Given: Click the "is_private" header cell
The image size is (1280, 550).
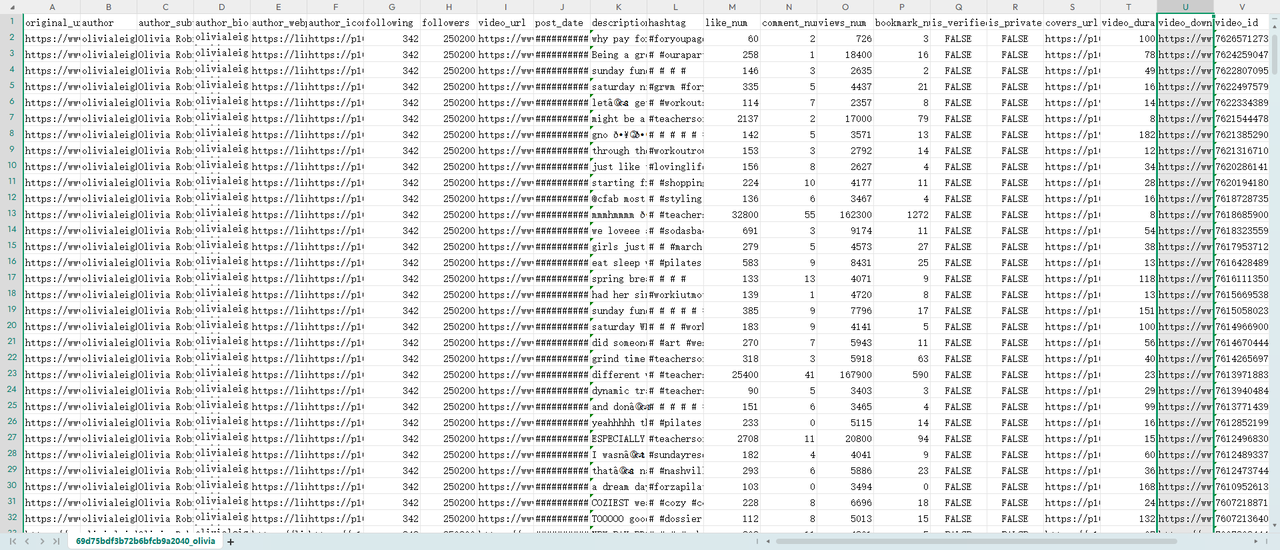Looking at the screenshot, I should (x=1015, y=22).
